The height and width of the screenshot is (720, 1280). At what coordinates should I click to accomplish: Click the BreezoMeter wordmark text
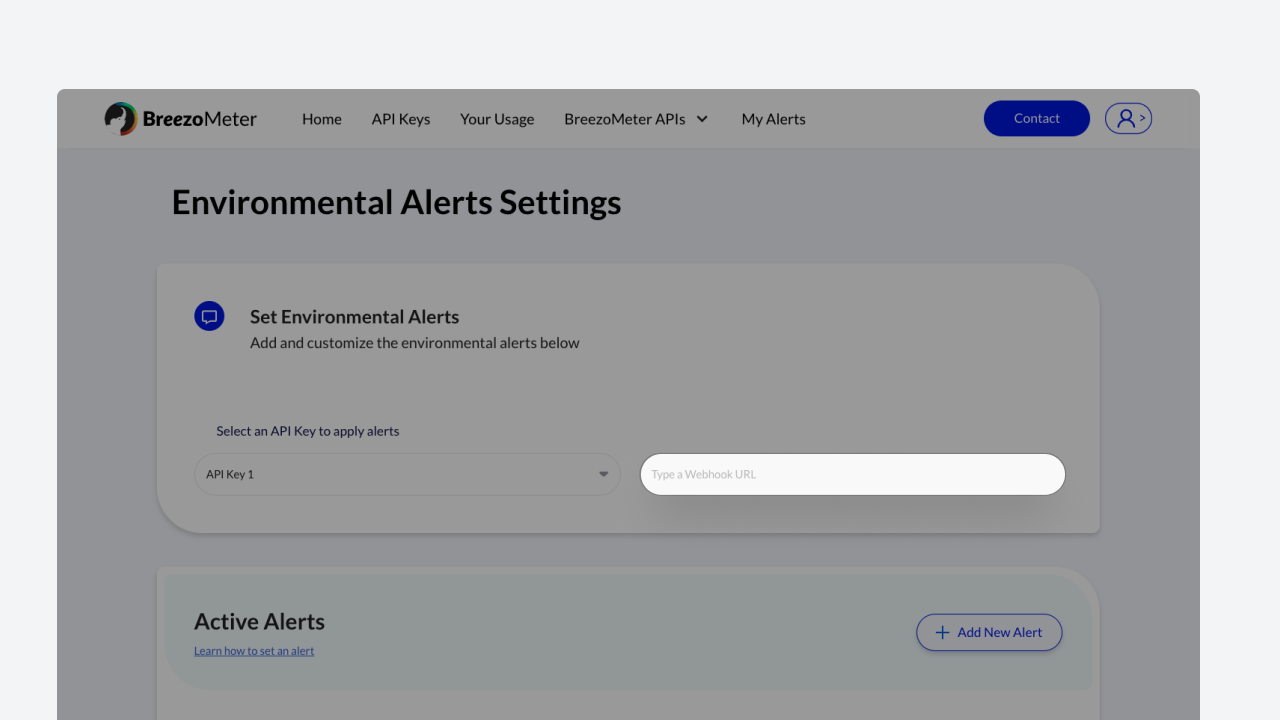click(x=199, y=119)
